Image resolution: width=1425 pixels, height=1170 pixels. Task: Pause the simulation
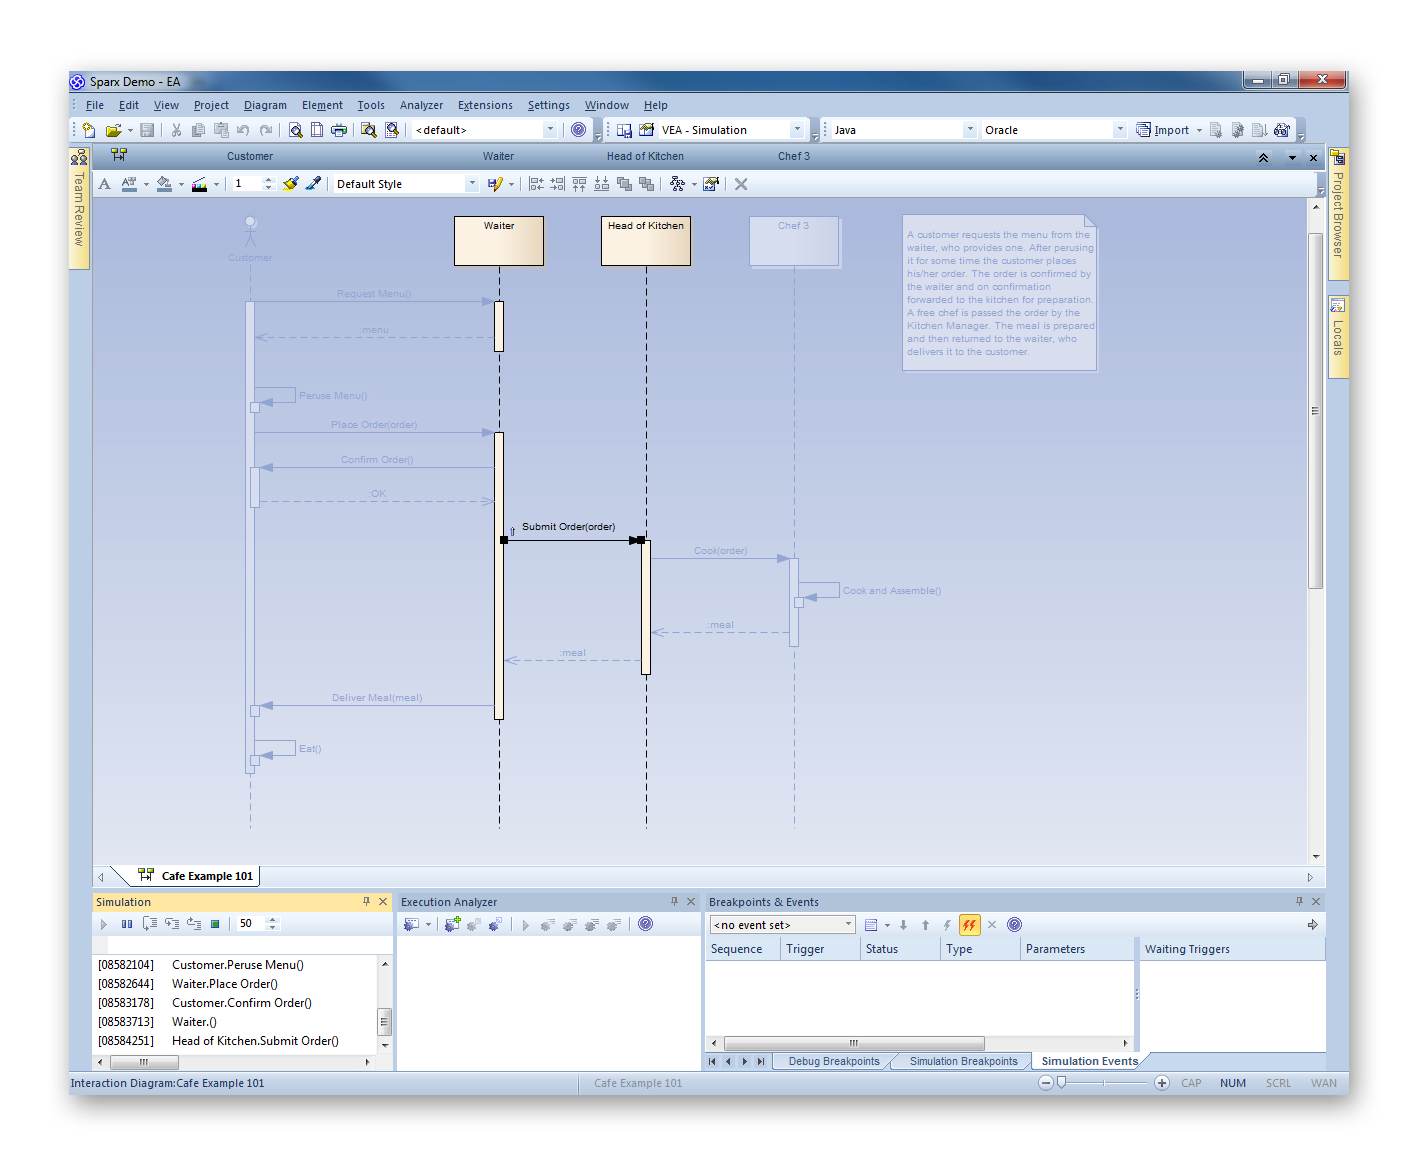coord(127,924)
